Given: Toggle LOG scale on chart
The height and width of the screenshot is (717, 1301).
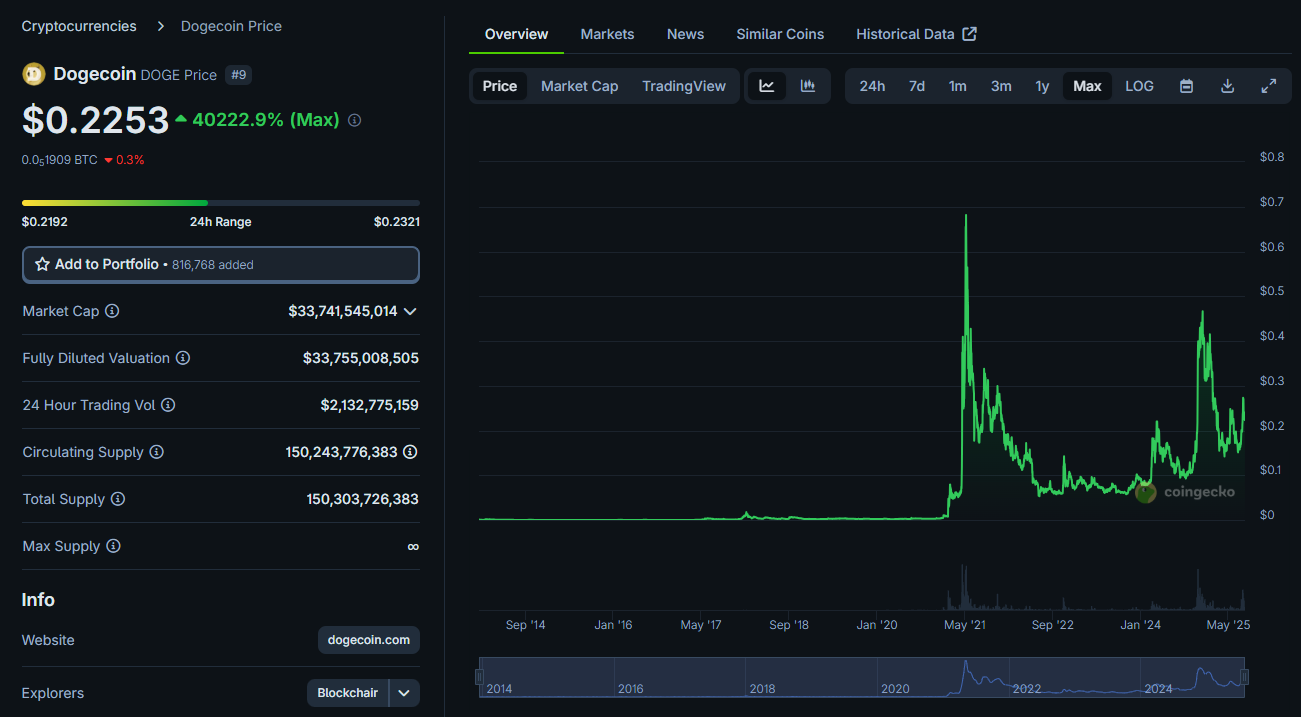Looking at the screenshot, I should [1139, 86].
